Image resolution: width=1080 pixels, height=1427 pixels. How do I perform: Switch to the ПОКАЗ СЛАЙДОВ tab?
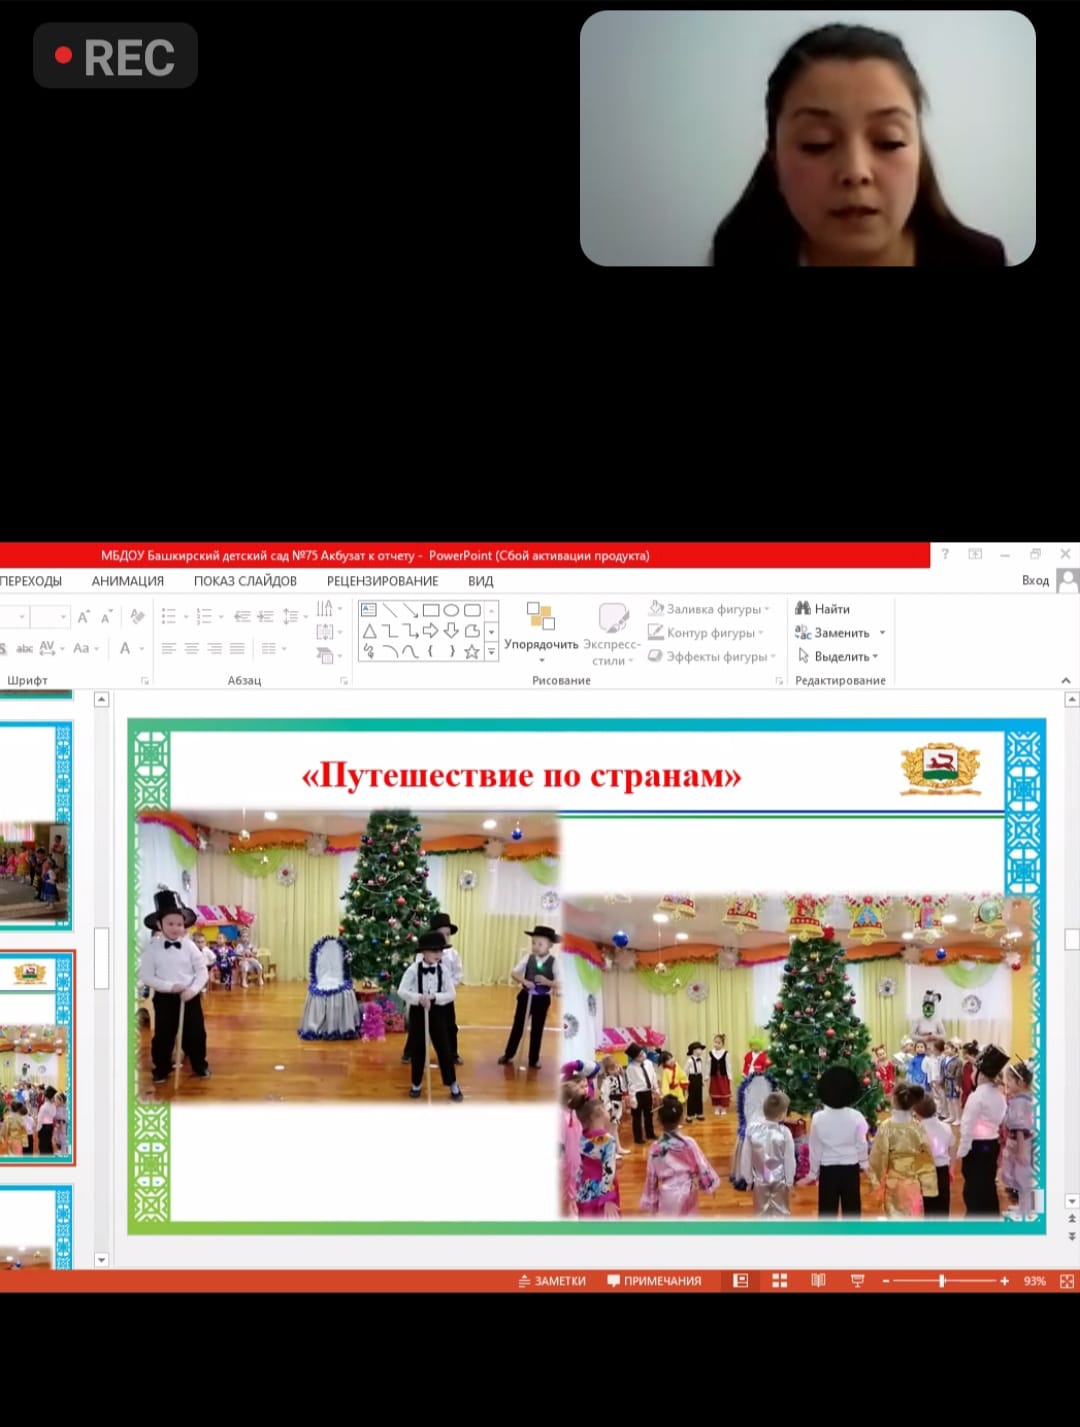click(x=245, y=581)
